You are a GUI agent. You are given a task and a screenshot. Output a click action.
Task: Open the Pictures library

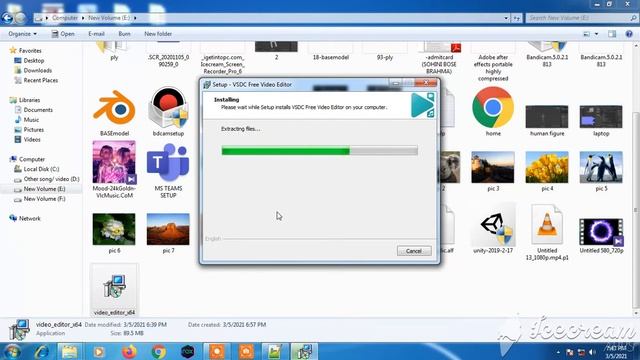(x=33, y=130)
